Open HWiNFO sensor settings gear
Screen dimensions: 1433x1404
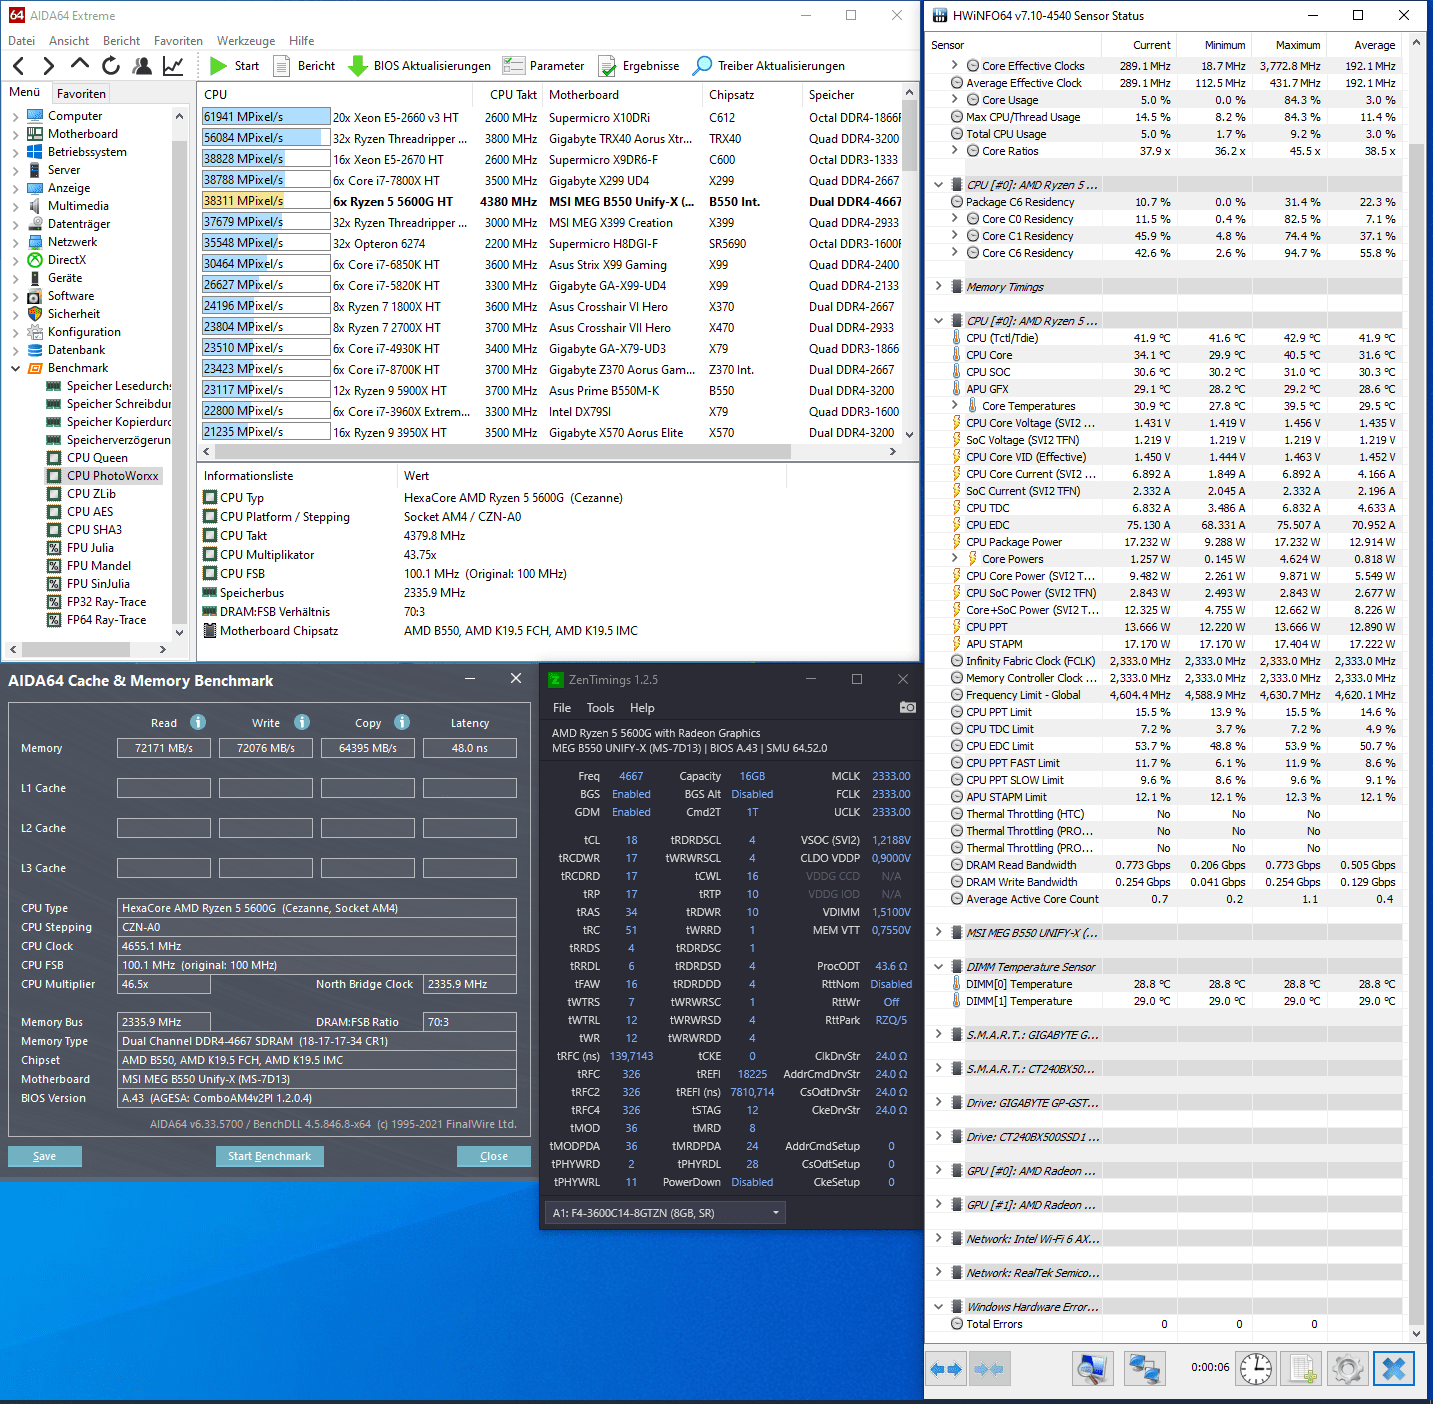point(1347,1369)
